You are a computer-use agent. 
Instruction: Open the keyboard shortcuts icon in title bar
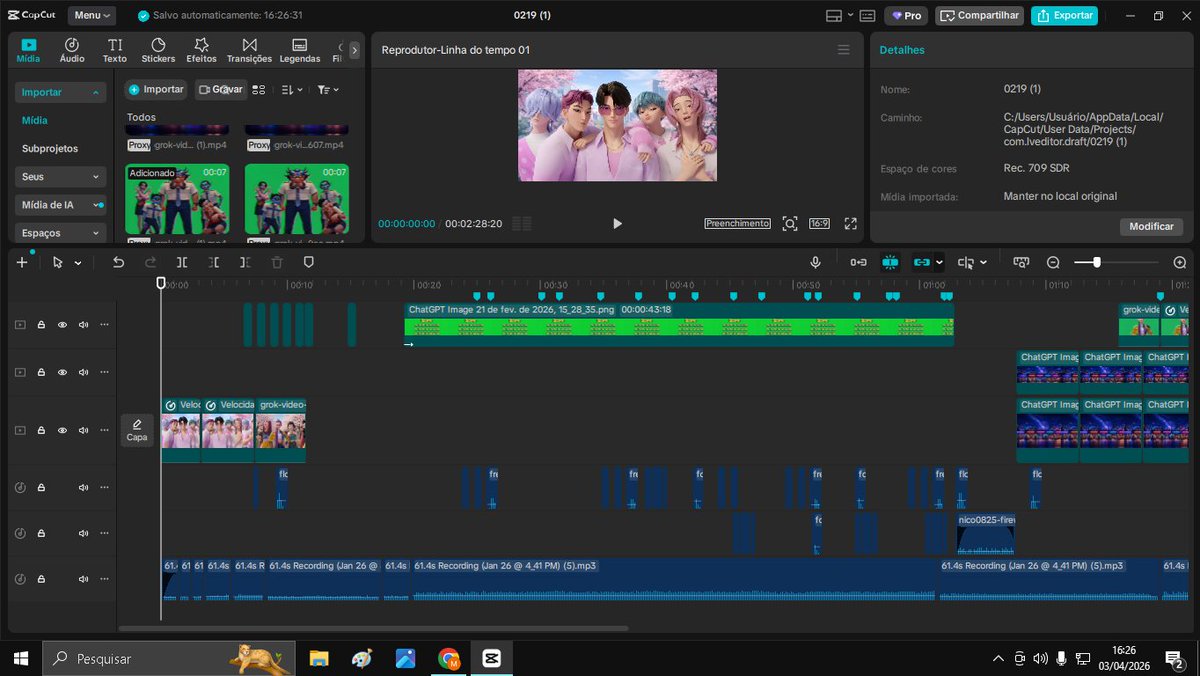click(867, 16)
